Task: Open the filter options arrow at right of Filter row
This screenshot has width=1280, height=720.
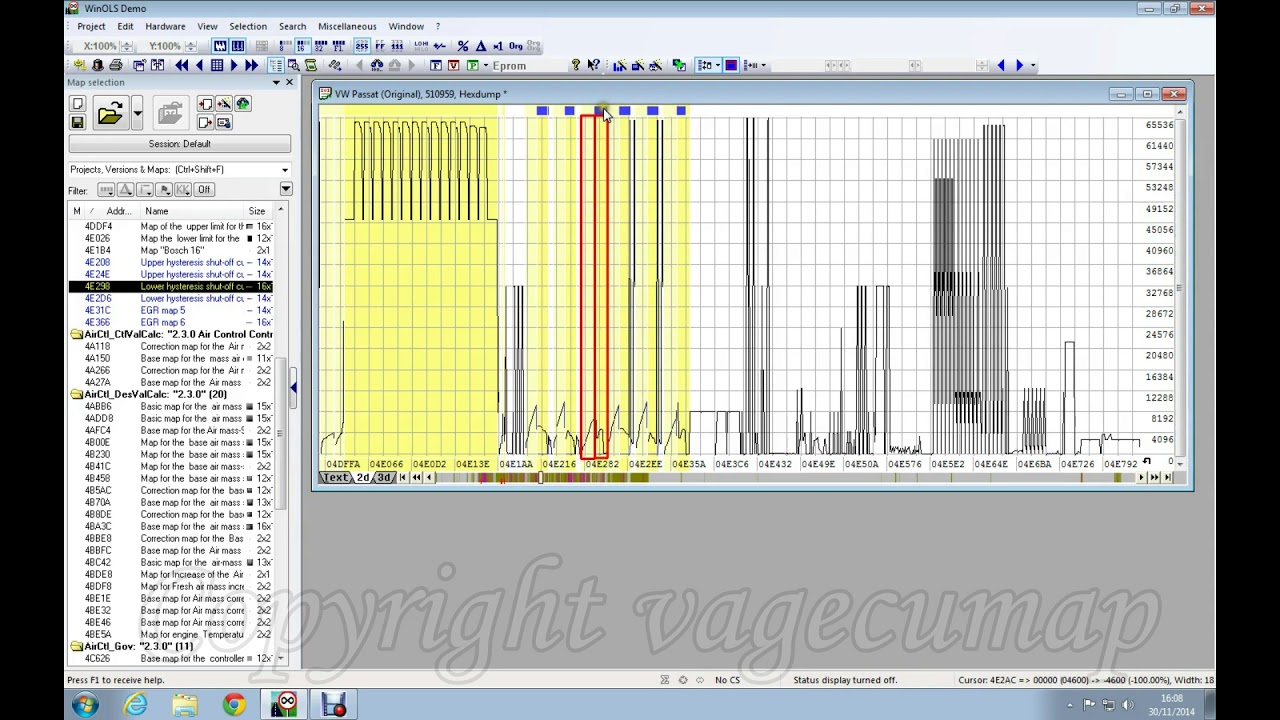Action: click(286, 189)
